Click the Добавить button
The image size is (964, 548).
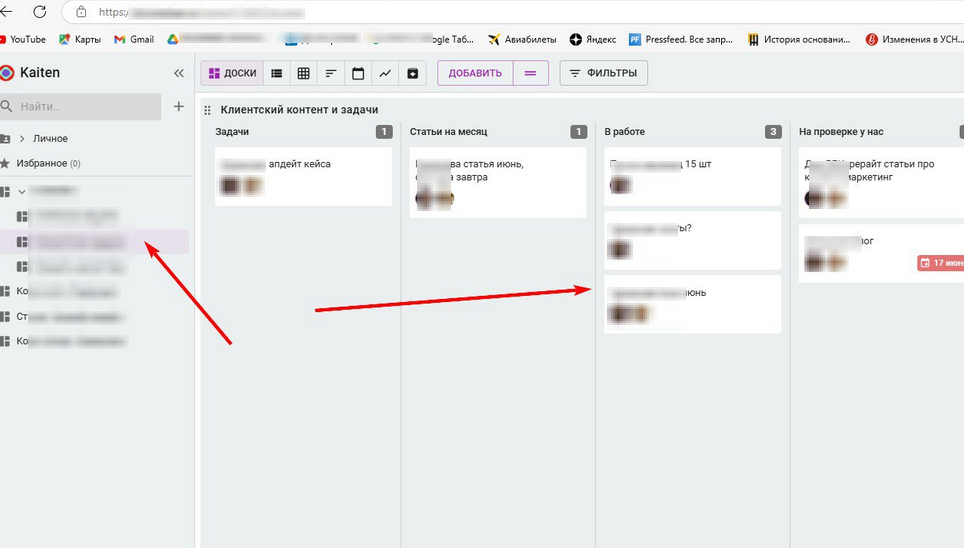coord(475,73)
